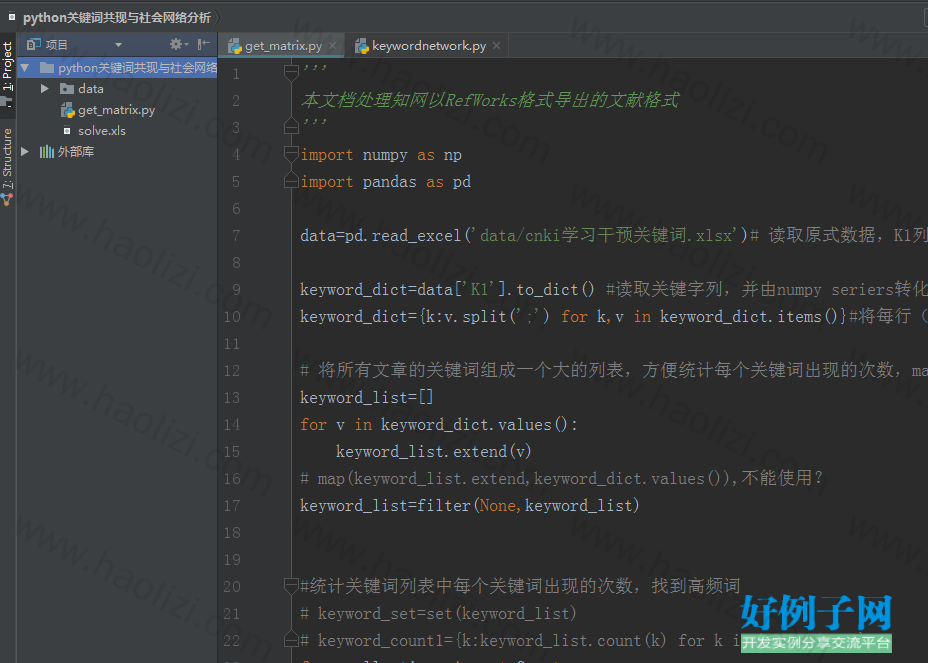Hide the project tool window
Image resolution: width=928 pixels, height=663 pixels.
204,44
